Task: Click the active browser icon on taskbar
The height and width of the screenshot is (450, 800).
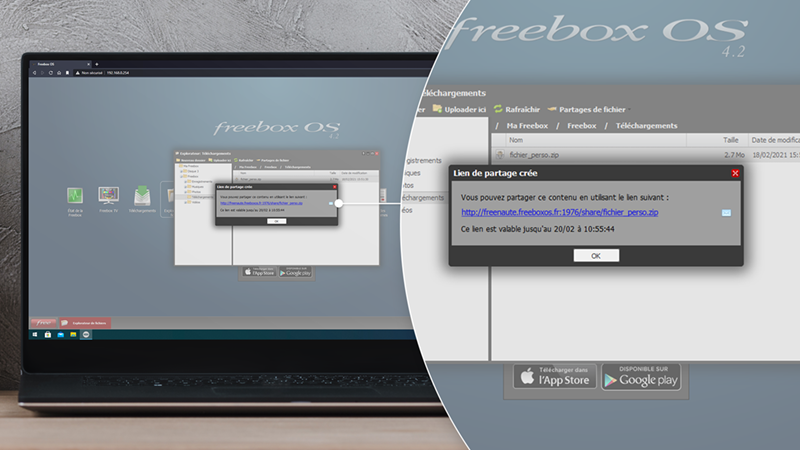Action: pyautogui.click(x=86, y=335)
